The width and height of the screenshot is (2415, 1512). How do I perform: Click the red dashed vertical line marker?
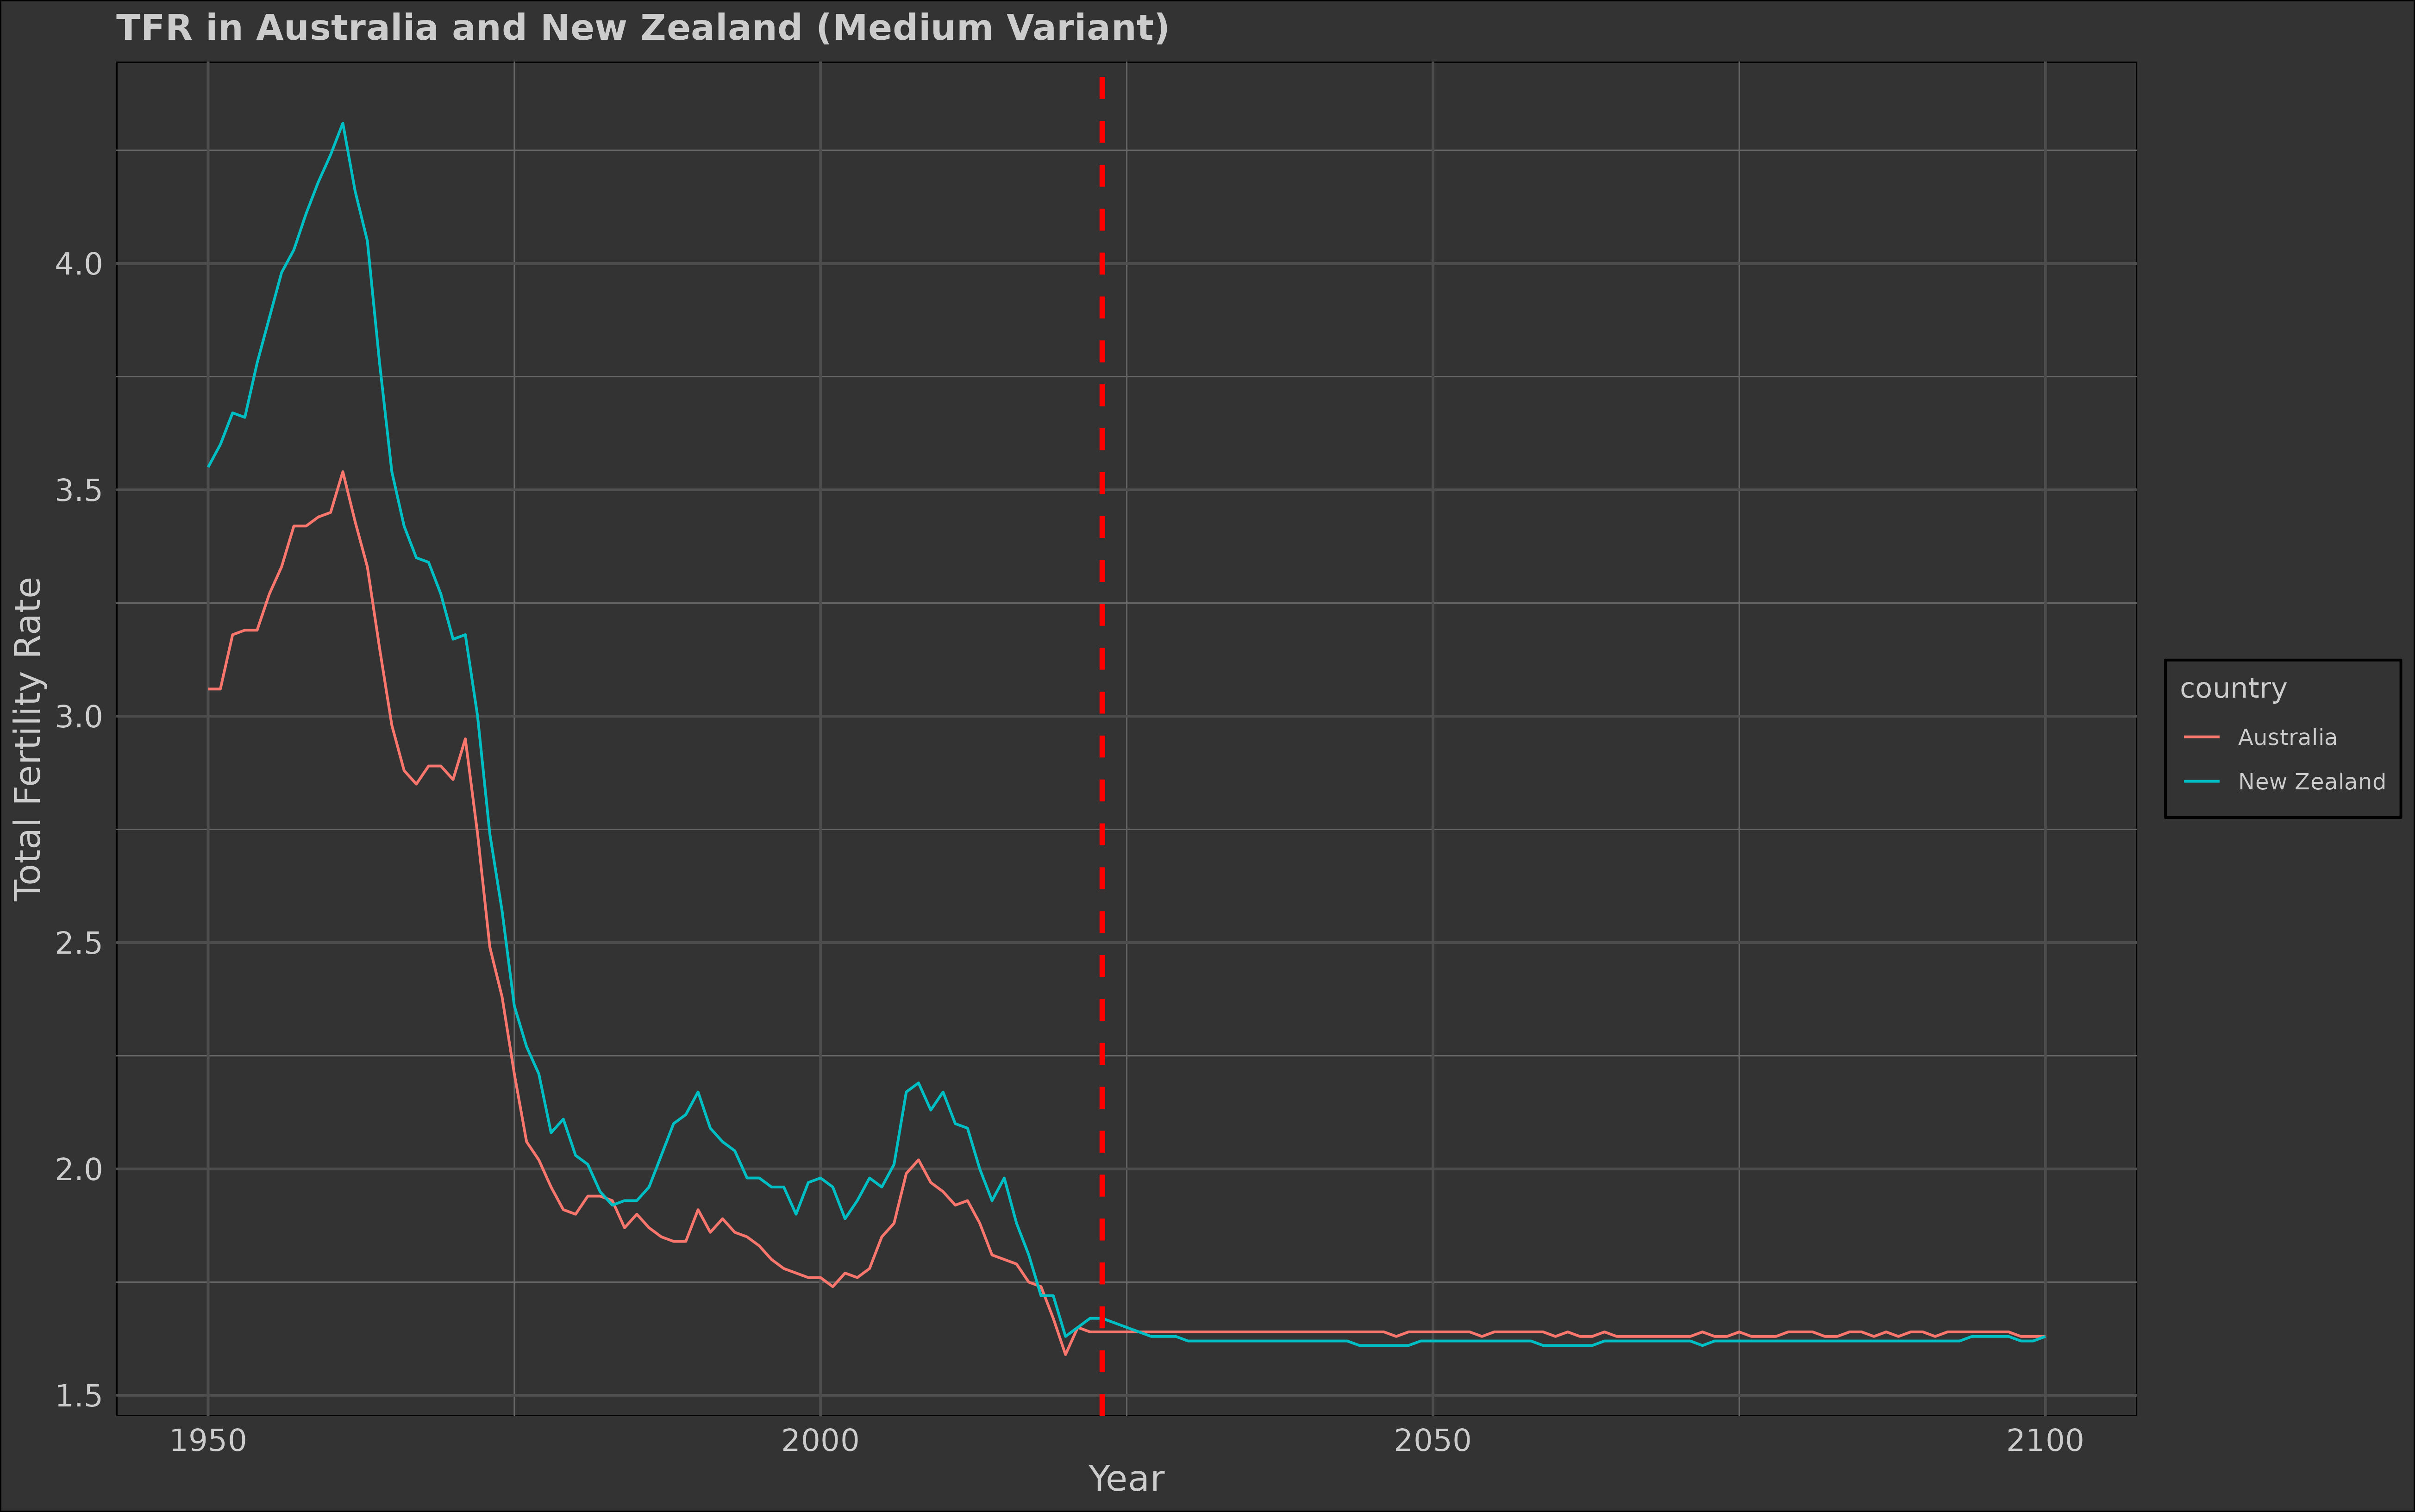(1102, 745)
